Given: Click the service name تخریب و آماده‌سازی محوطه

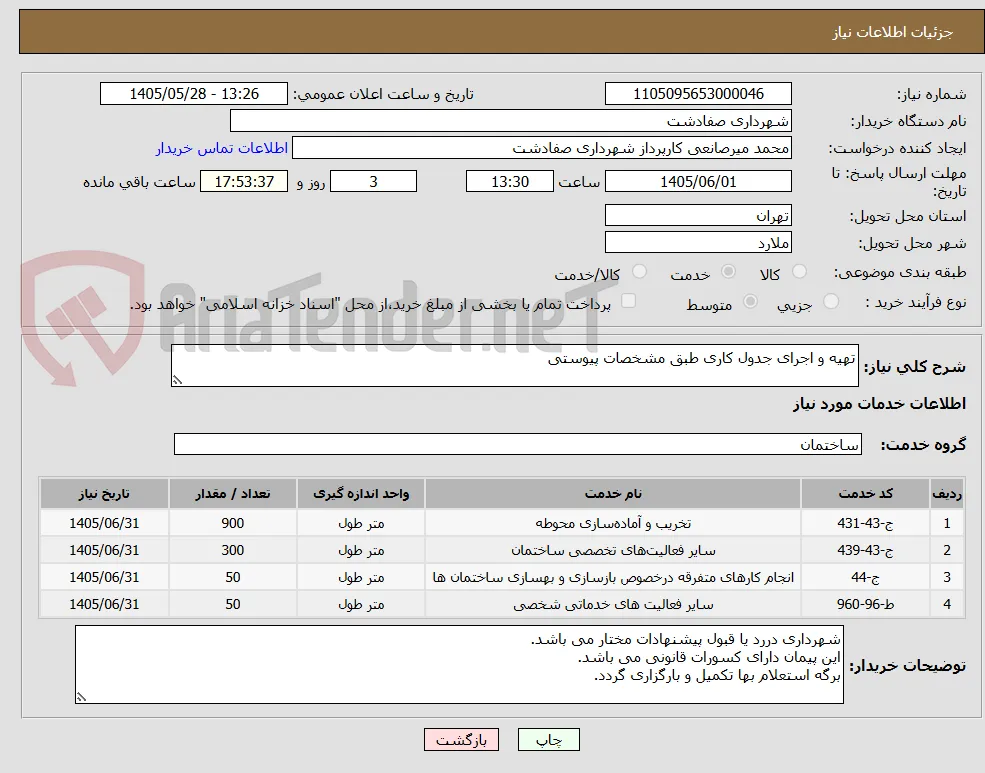Looking at the screenshot, I should 612,523.
